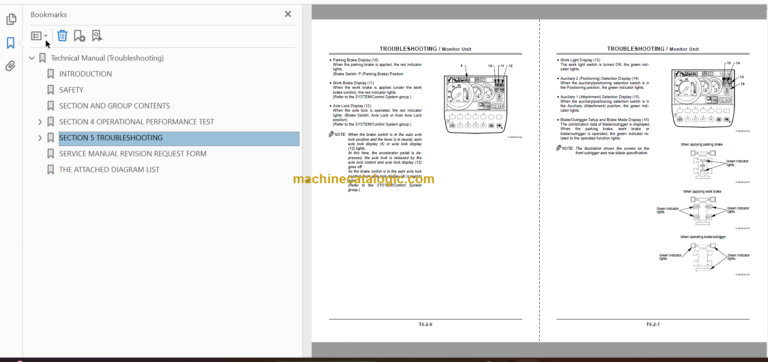
Task: Click the monitor unit diagram on page T5-2-7
Action: (703, 97)
